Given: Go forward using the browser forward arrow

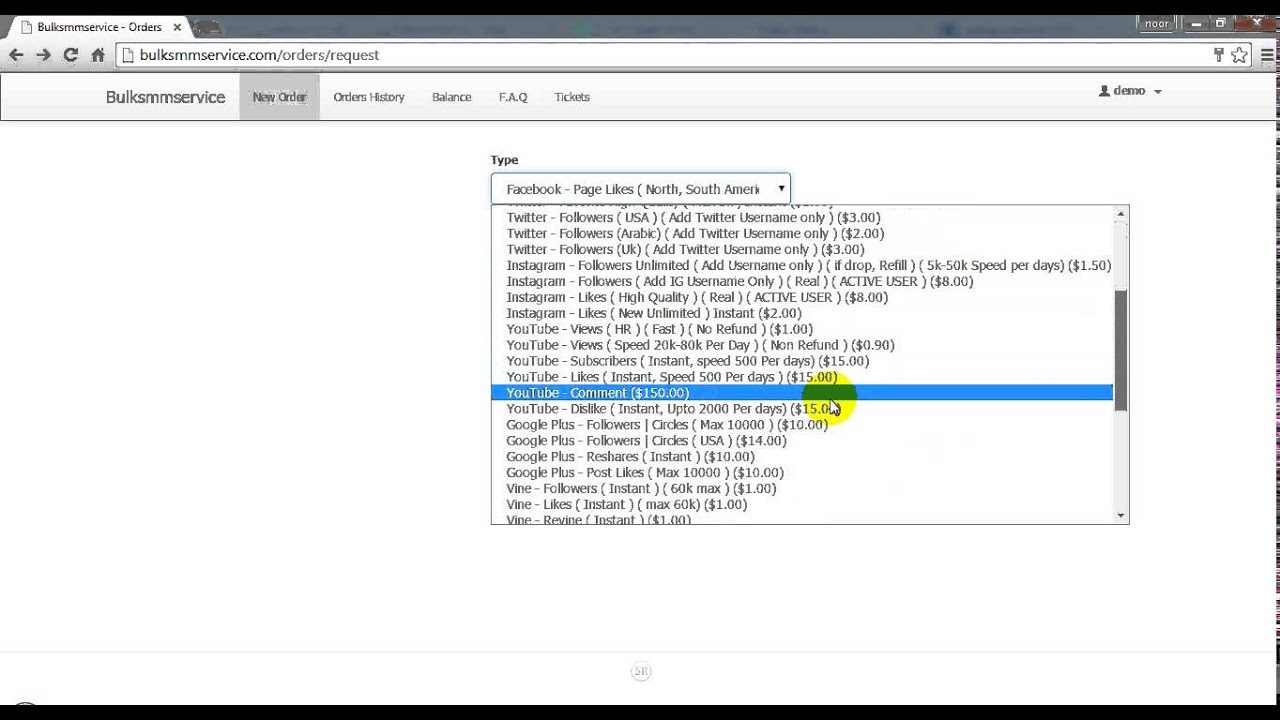Looking at the screenshot, I should (43, 55).
